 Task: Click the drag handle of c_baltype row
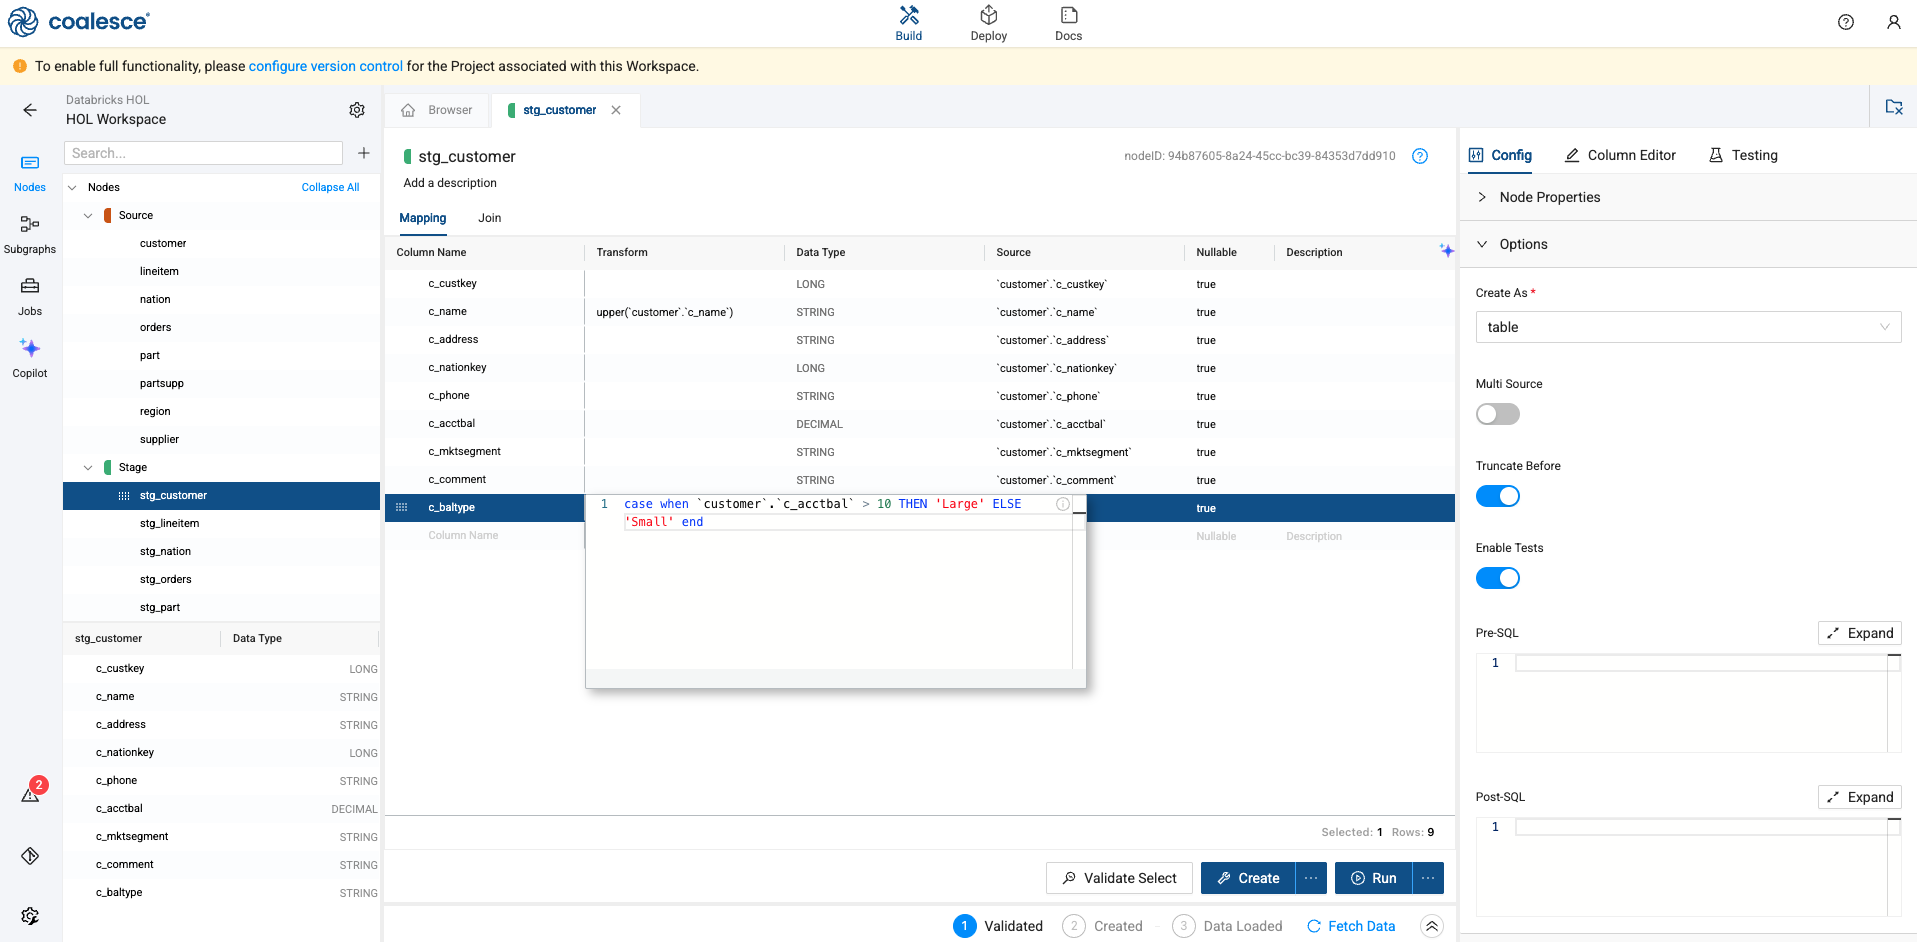402,508
